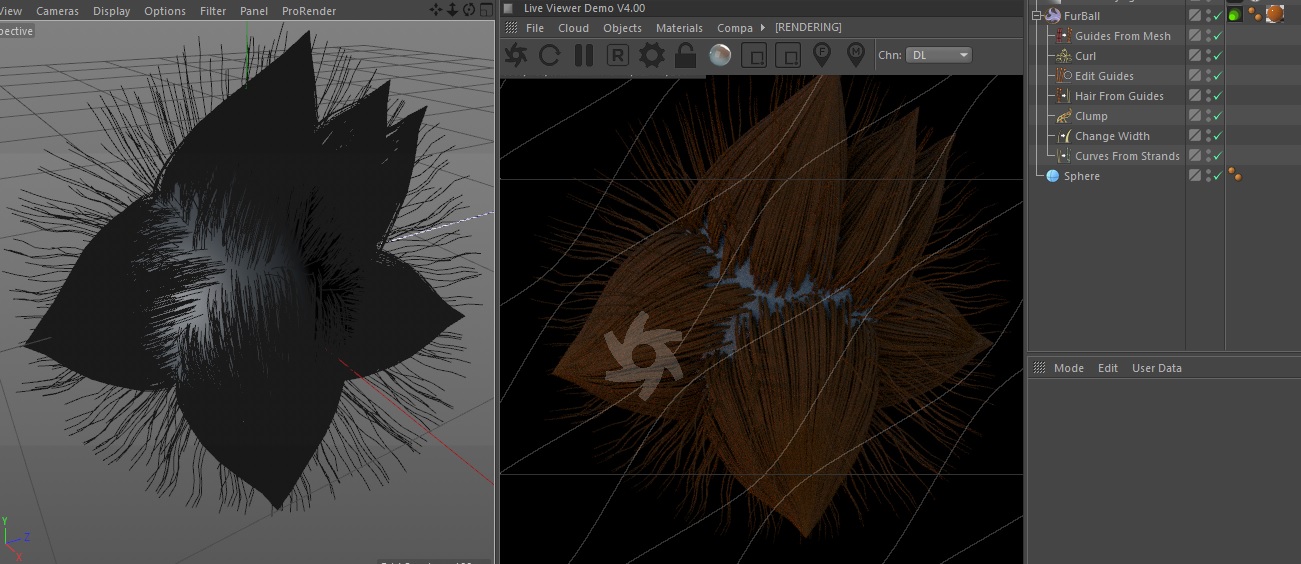Open the Chn channel dropdown
1301x564 pixels.
coord(938,55)
